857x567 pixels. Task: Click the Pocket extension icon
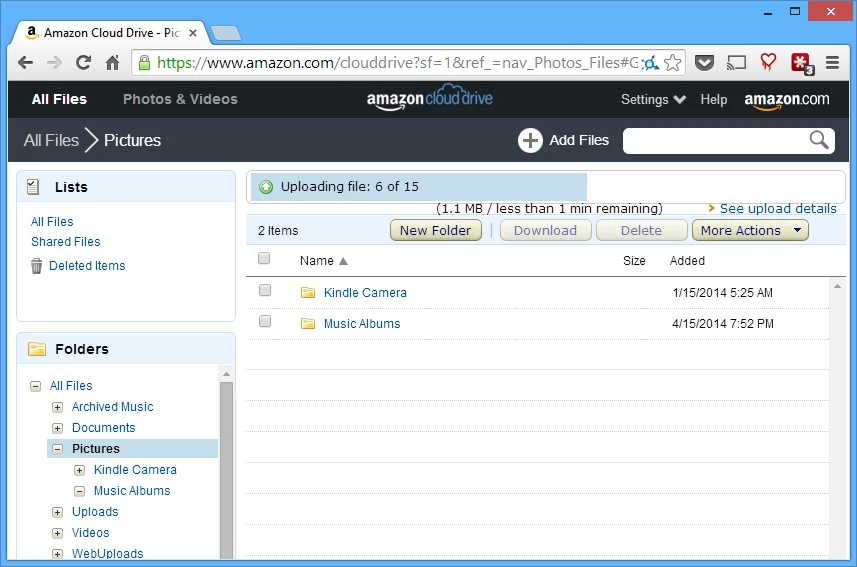(704, 63)
